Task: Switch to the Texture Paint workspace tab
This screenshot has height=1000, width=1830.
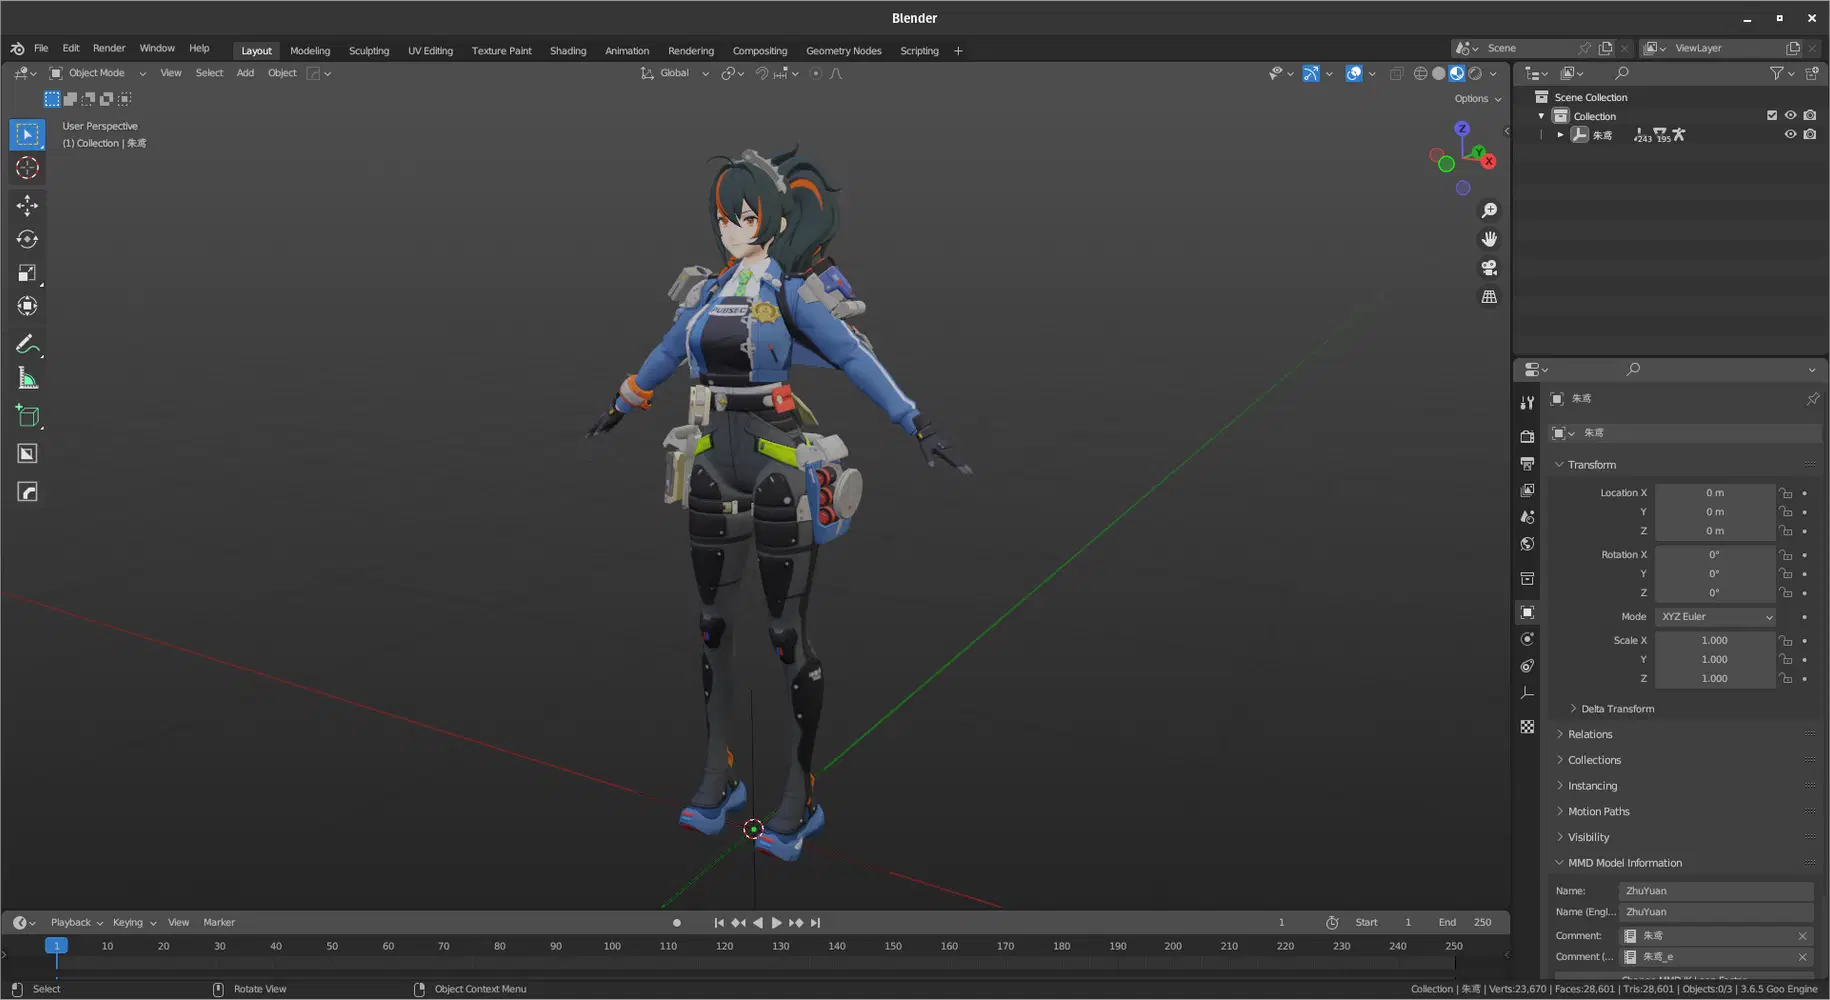Action: [x=501, y=50]
